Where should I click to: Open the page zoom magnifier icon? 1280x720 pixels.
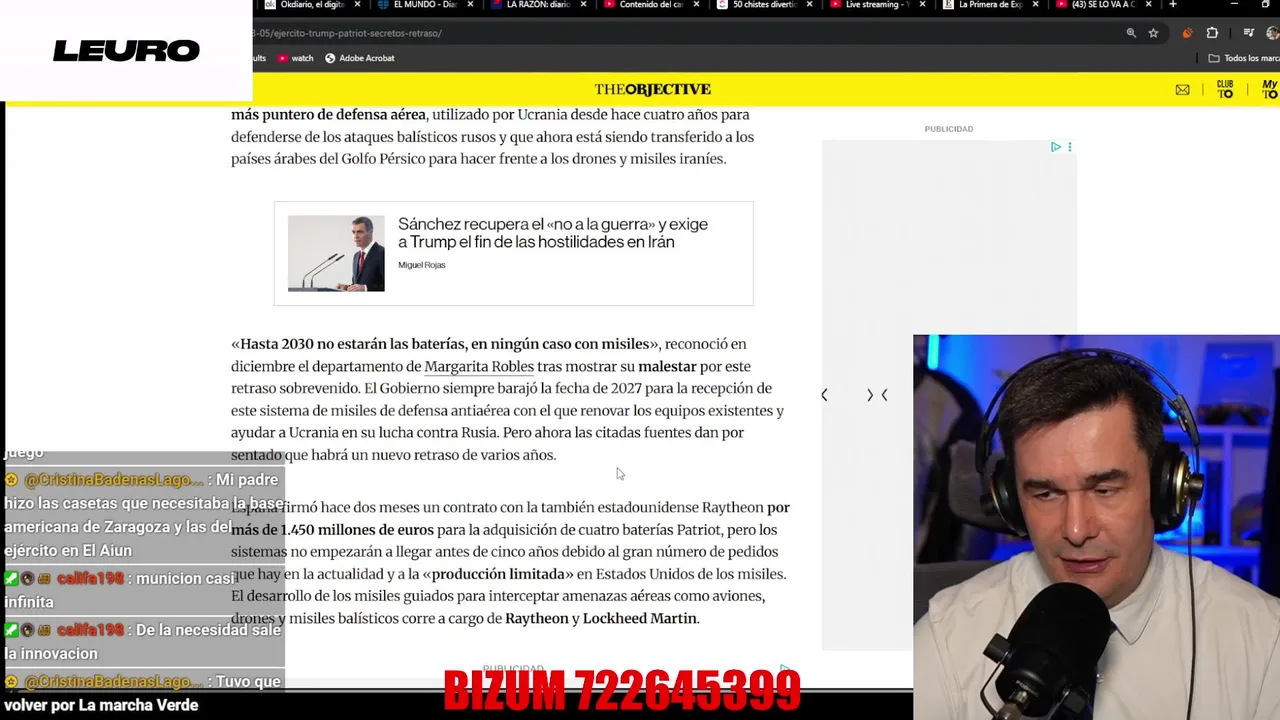point(1131,33)
